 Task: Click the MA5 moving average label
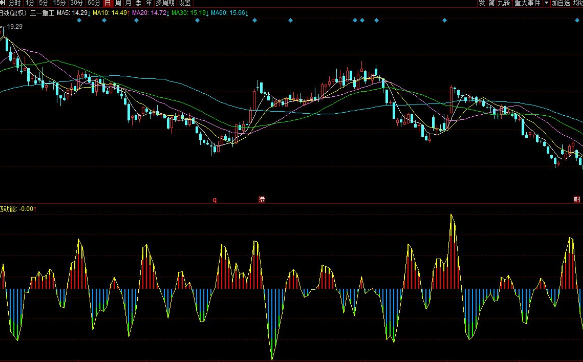(x=73, y=13)
